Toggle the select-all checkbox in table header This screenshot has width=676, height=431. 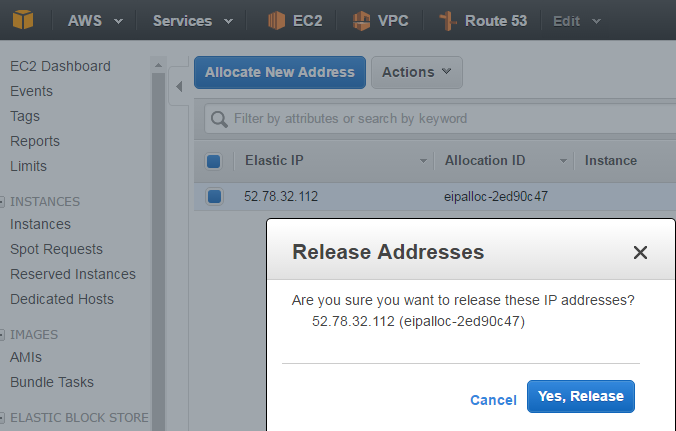coord(213,161)
